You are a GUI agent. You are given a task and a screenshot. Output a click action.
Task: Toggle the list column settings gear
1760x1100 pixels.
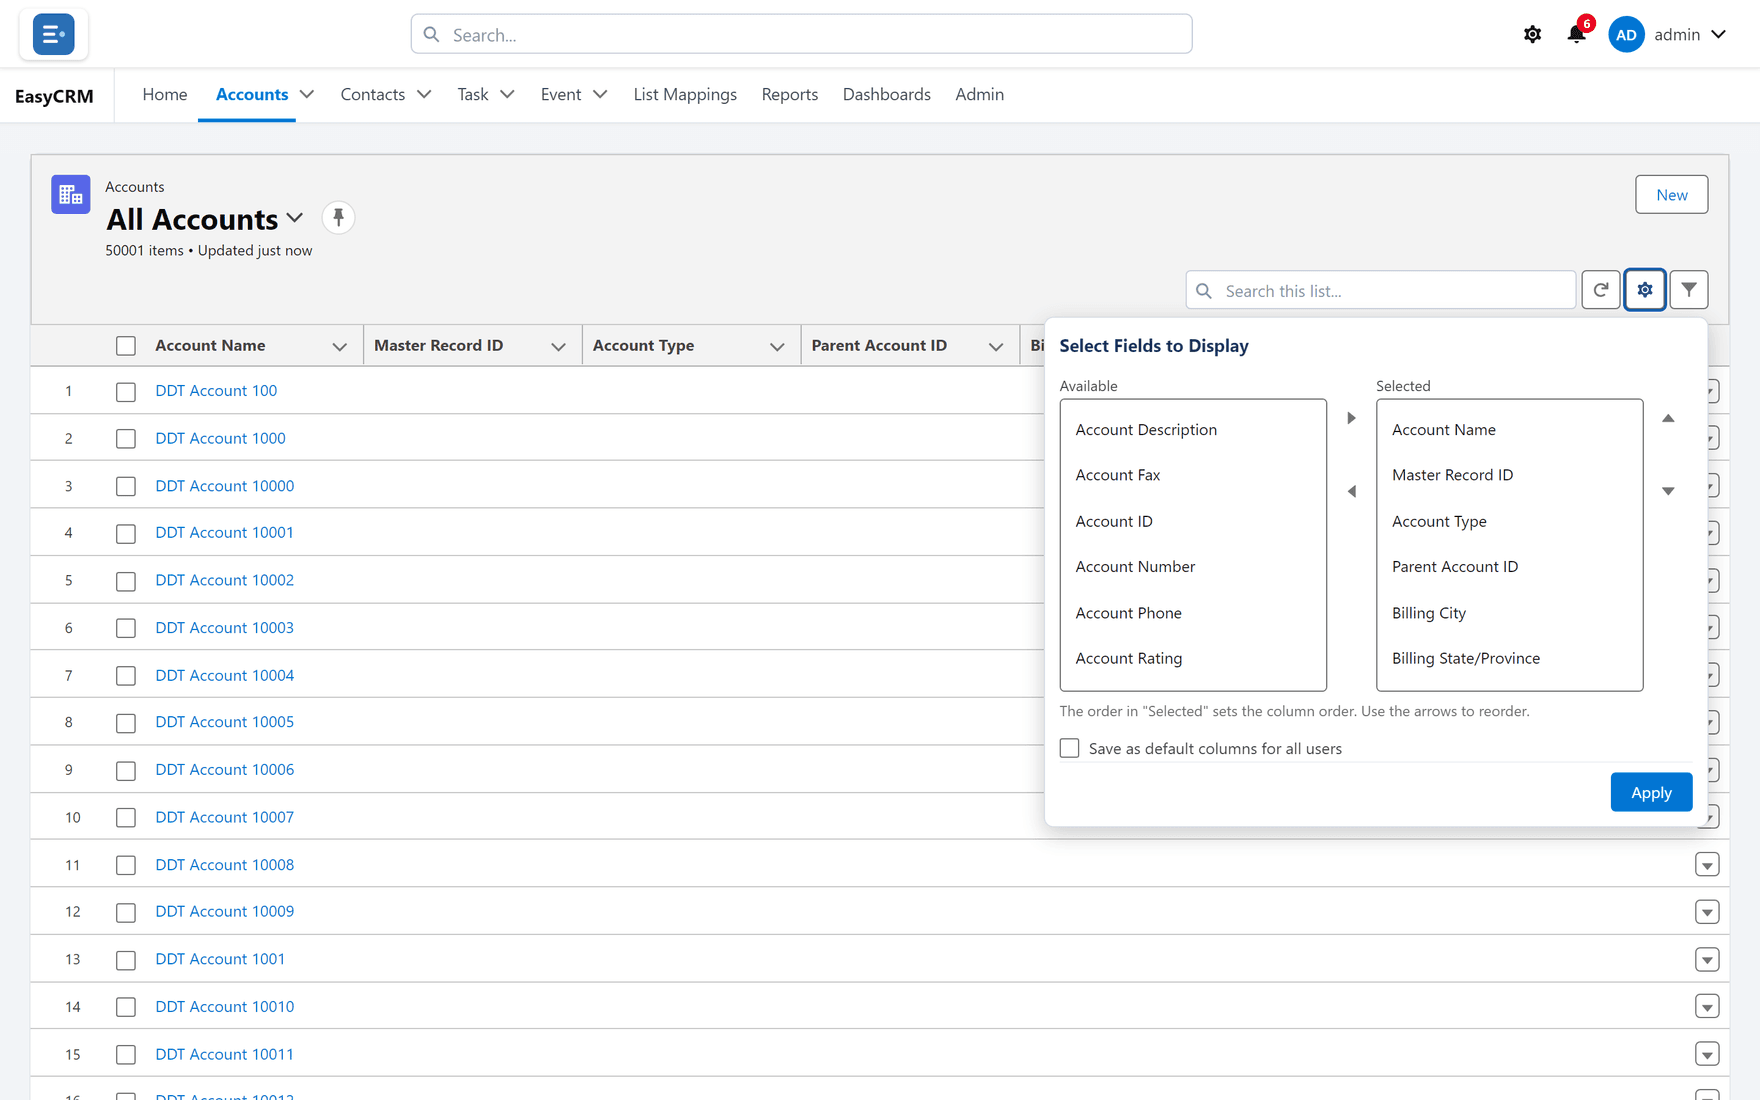pos(1644,290)
